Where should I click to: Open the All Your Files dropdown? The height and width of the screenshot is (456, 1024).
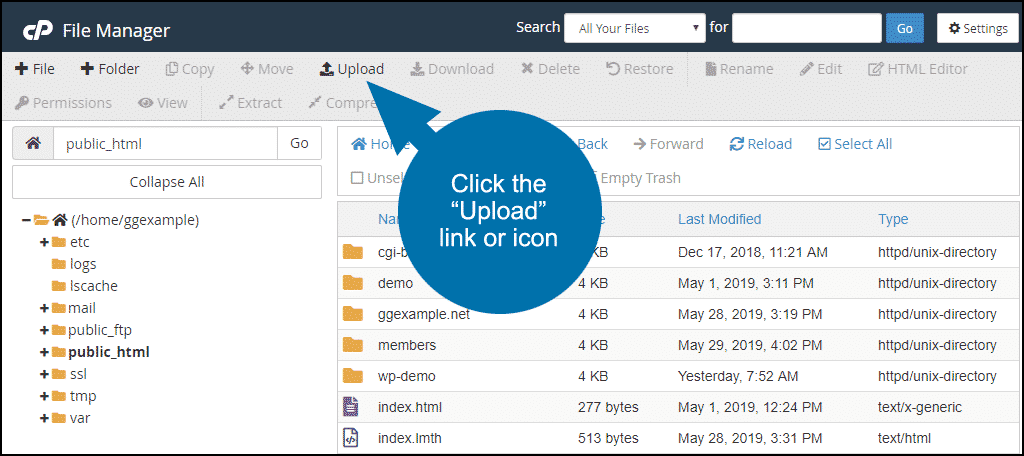(x=635, y=29)
